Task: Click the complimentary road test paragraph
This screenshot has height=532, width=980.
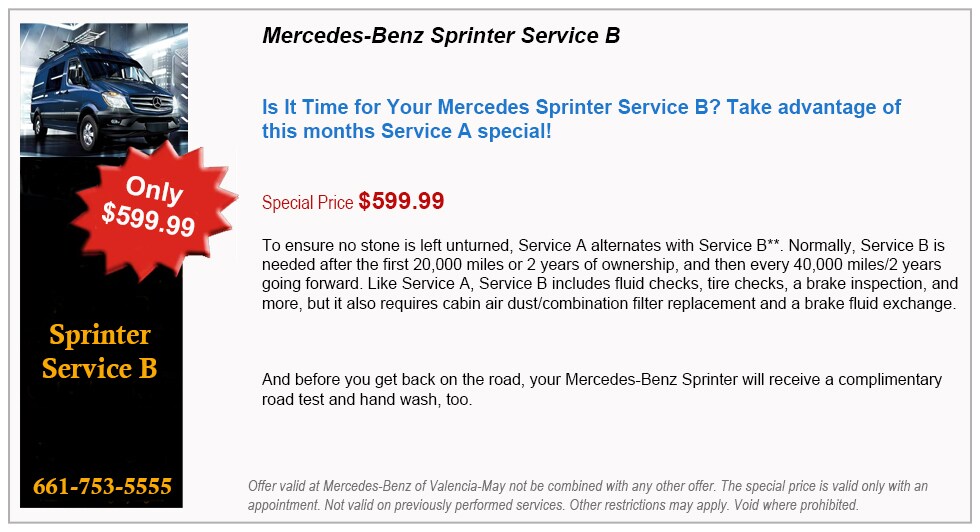Action: (x=601, y=389)
